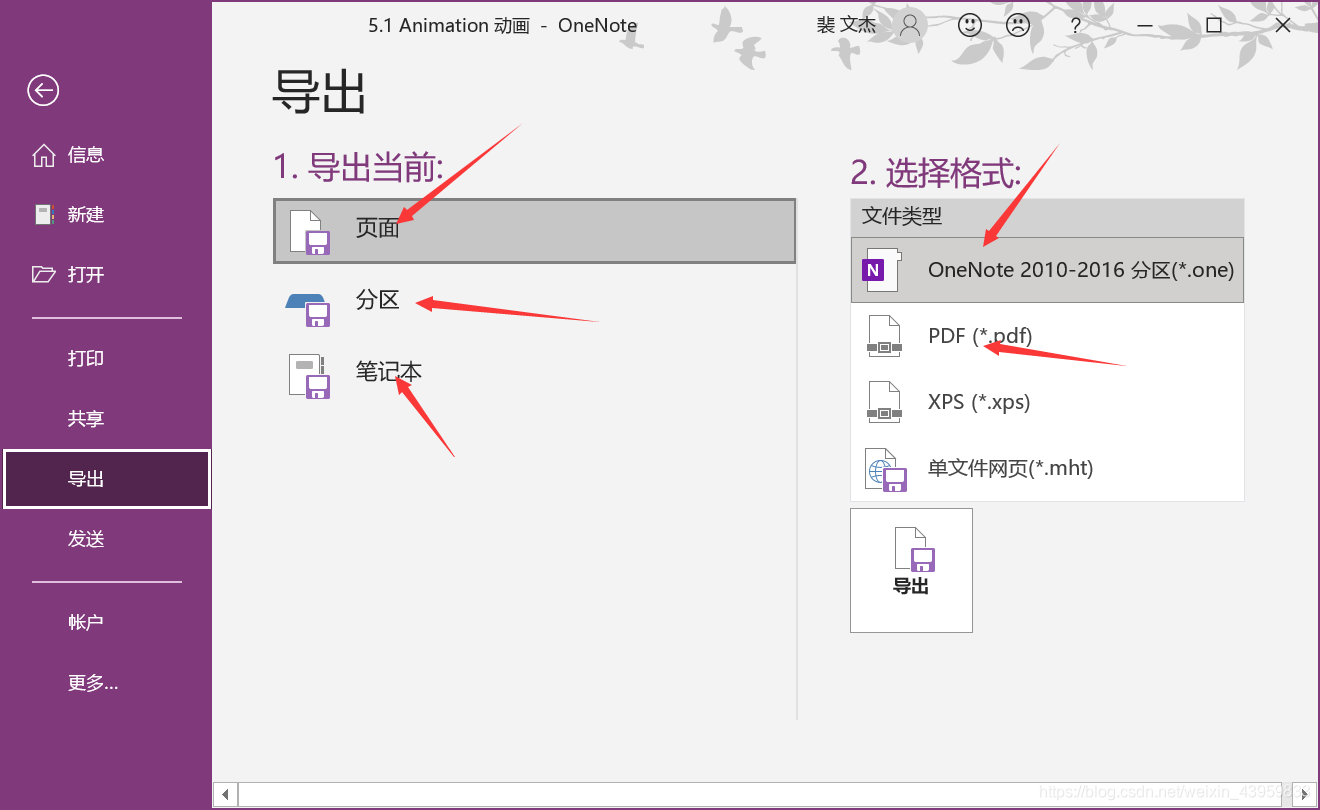
Task: Close the OneNote window
Action: [1283, 26]
